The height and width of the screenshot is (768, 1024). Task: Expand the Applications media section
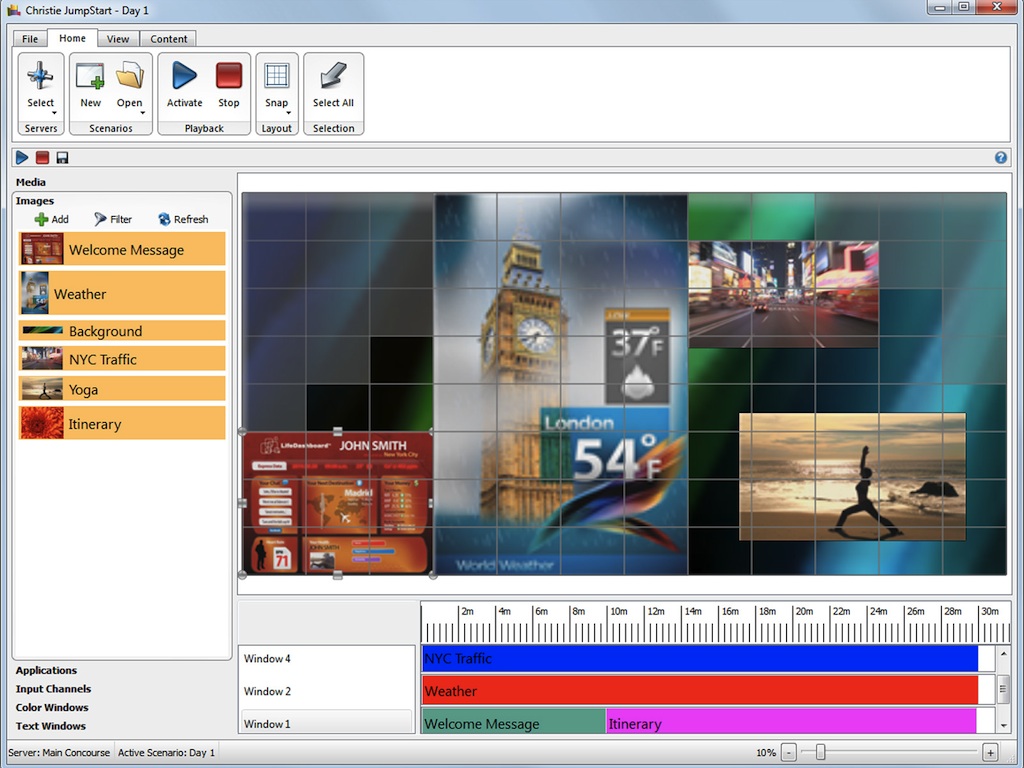46,670
